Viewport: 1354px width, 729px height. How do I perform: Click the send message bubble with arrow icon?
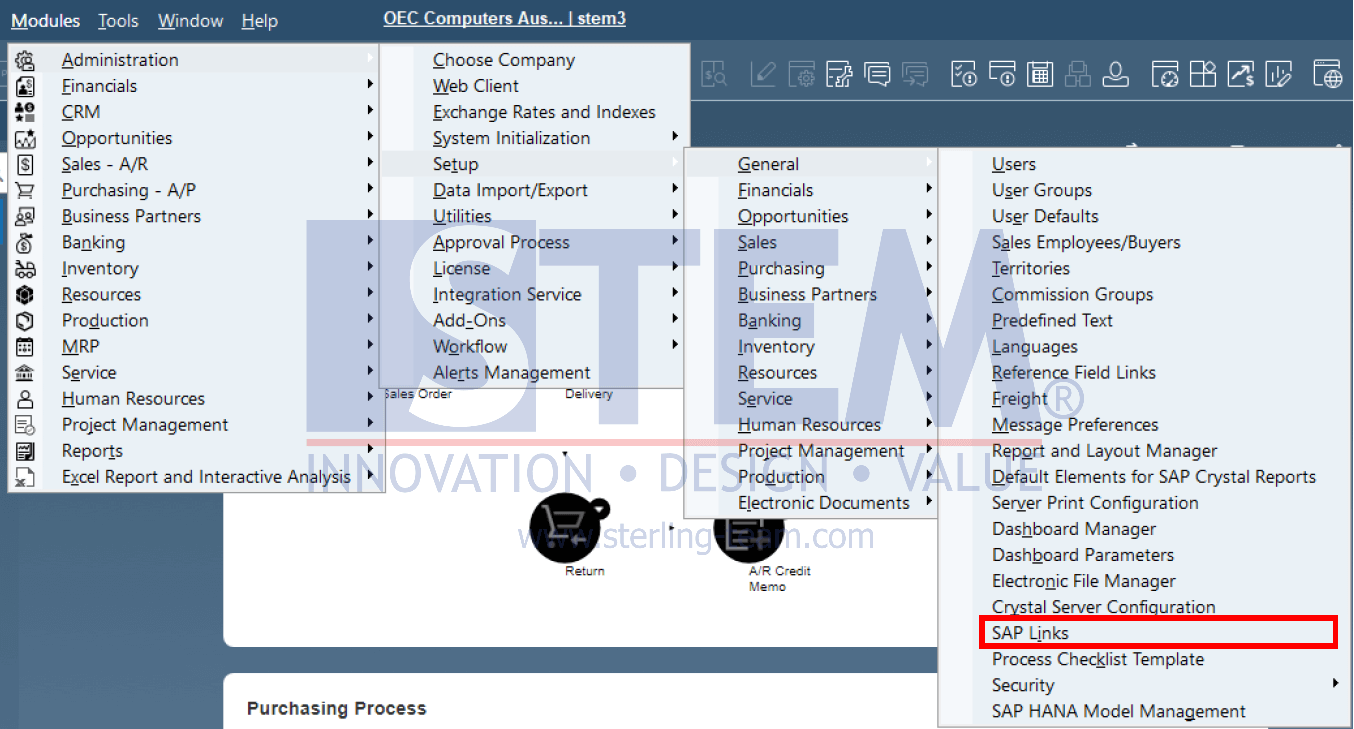pyautogui.click(x=915, y=74)
